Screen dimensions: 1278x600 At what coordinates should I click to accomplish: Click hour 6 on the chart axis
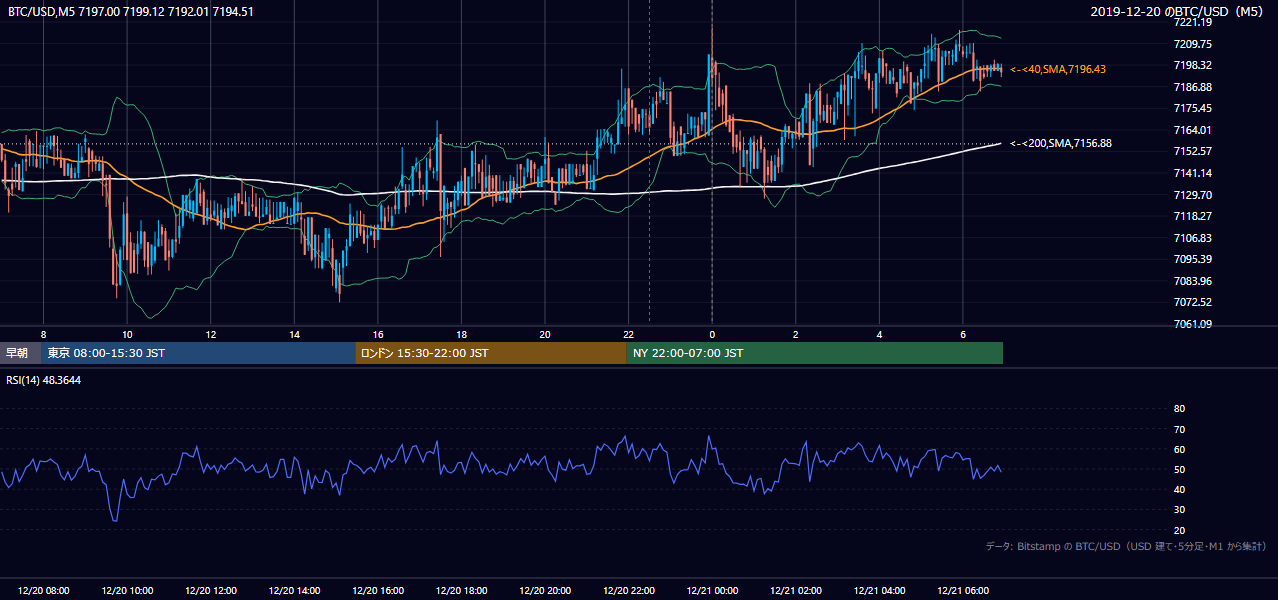tap(963, 334)
